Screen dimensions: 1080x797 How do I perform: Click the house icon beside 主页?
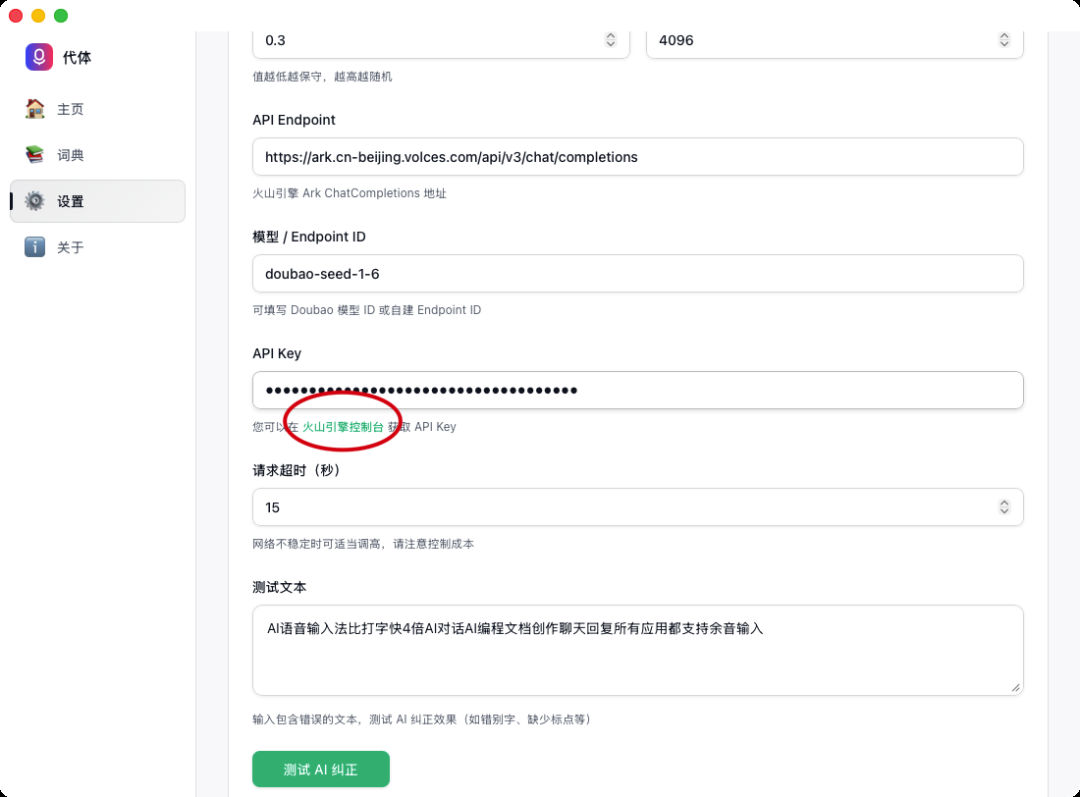pyautogui.click(x=35, y=109)
